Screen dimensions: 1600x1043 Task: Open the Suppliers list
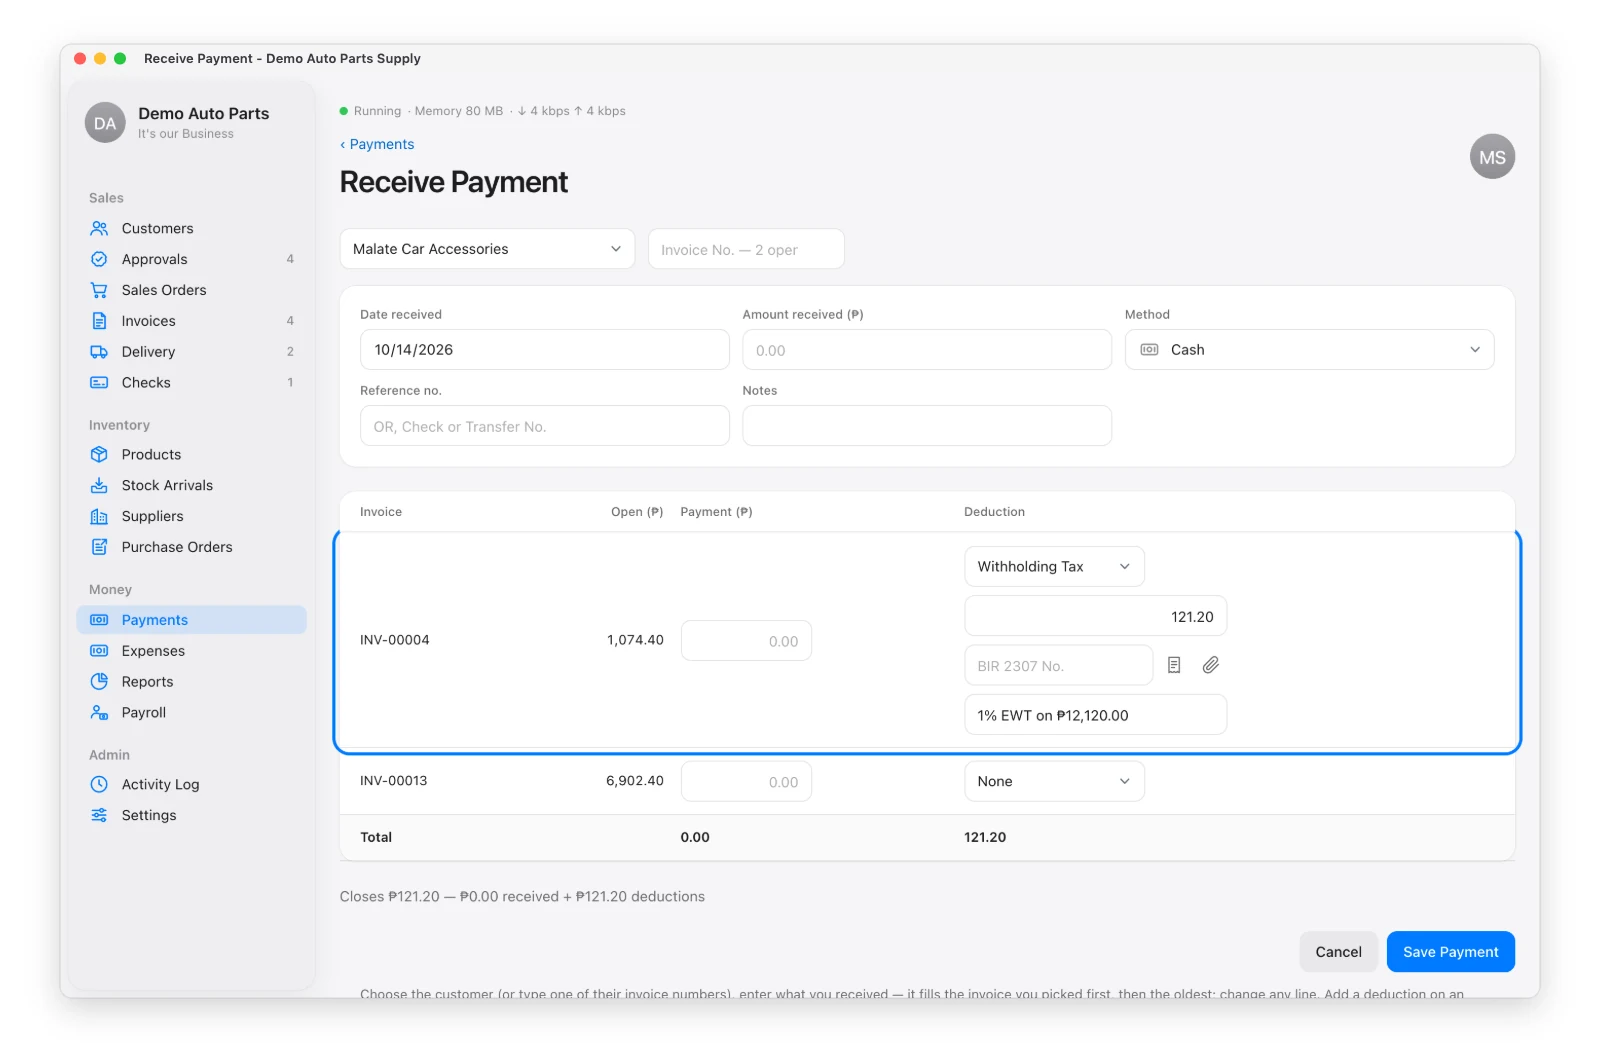(x=191, y=516)
